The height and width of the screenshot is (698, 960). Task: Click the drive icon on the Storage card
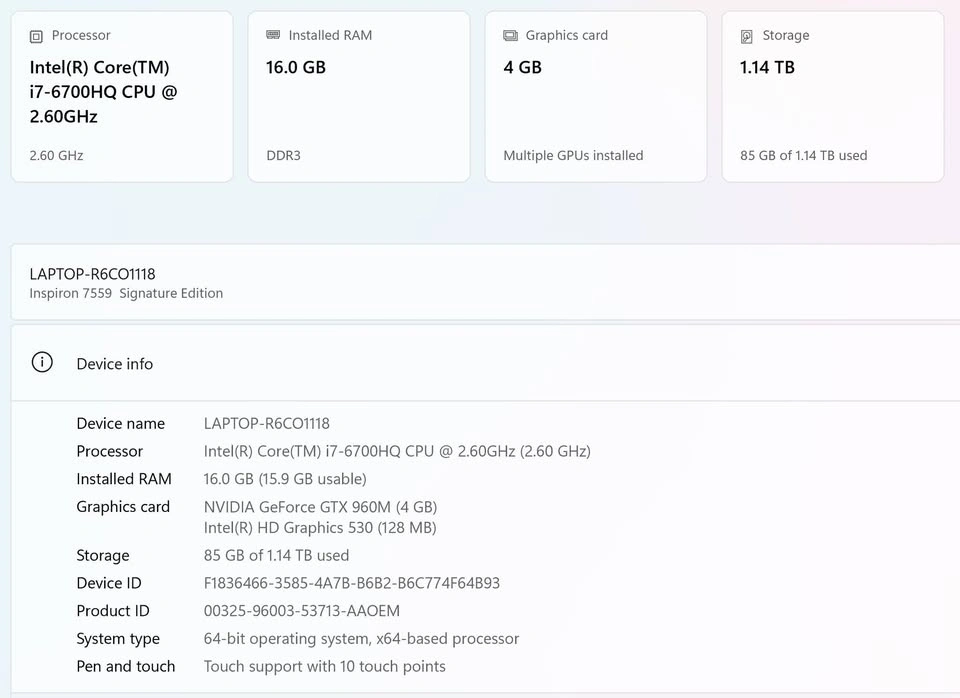click(x=746, y=37)
